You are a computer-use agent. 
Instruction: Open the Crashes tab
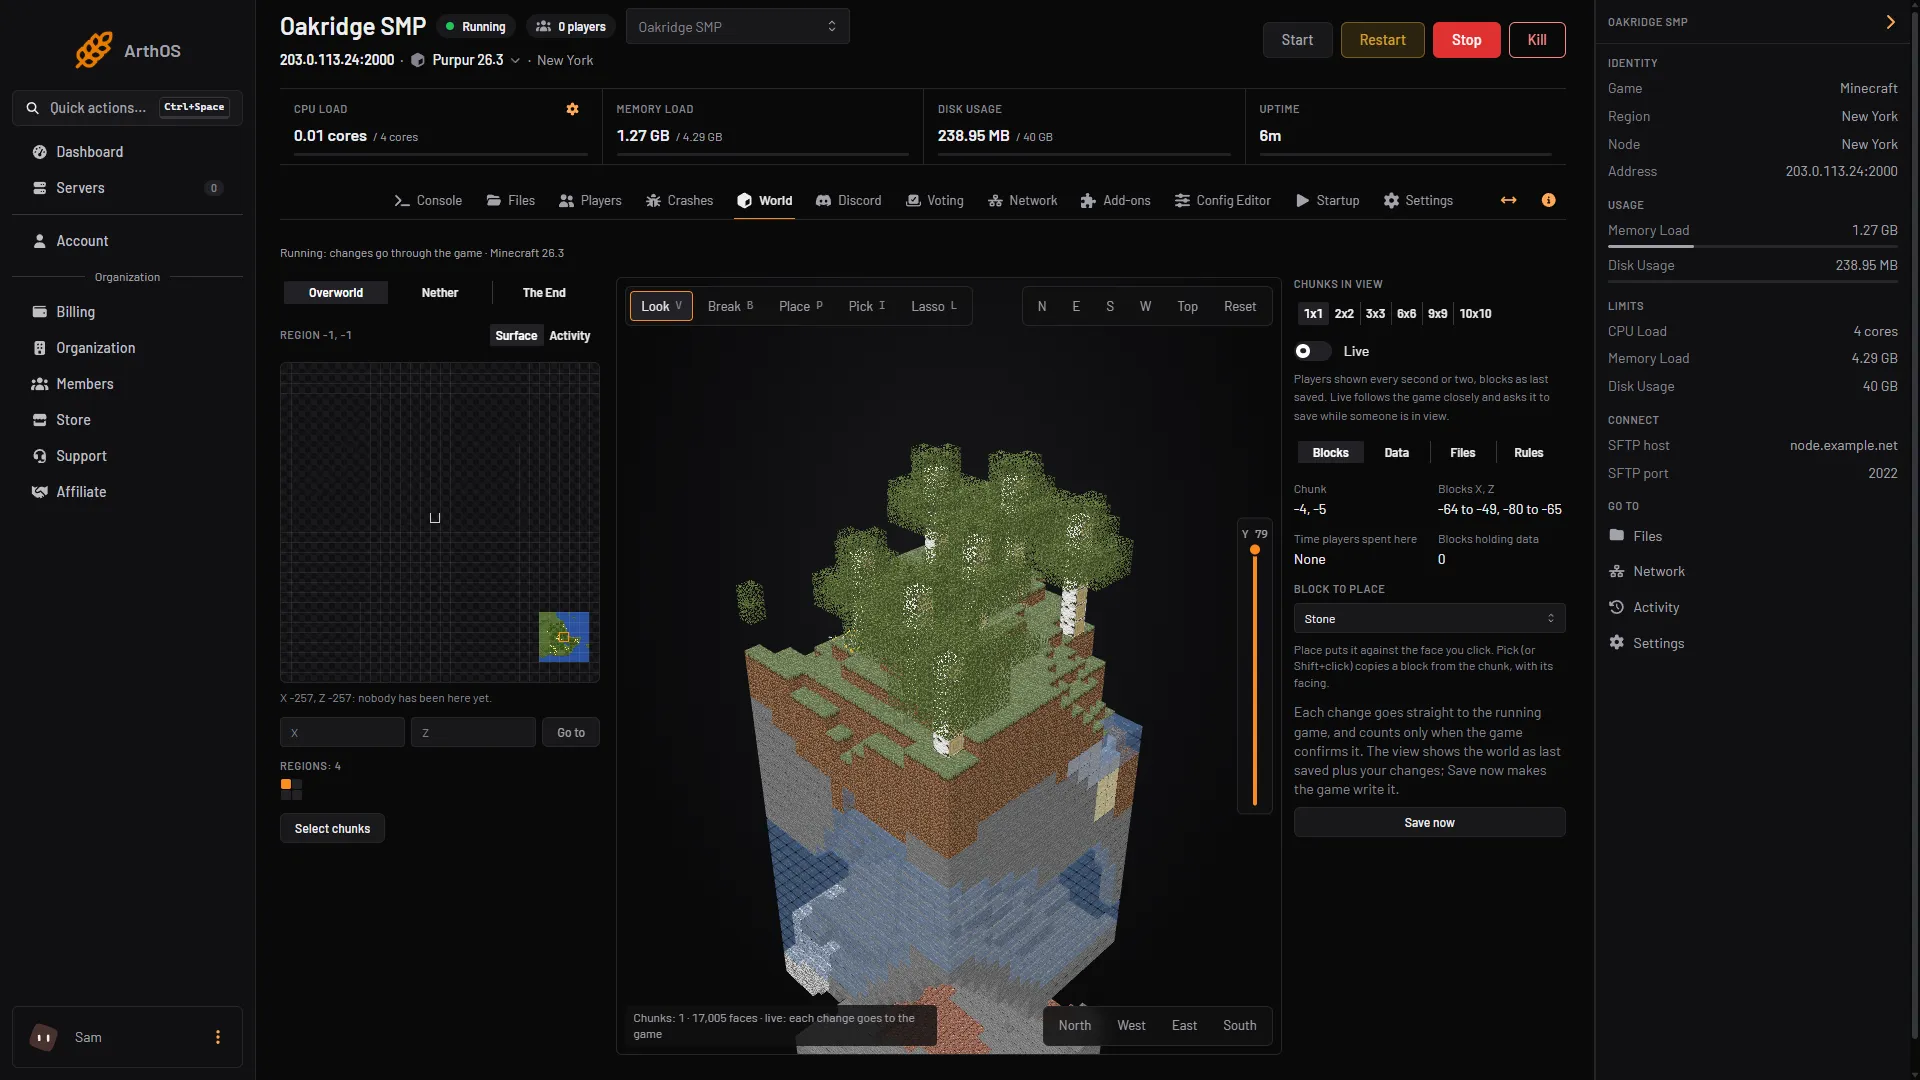679,200
